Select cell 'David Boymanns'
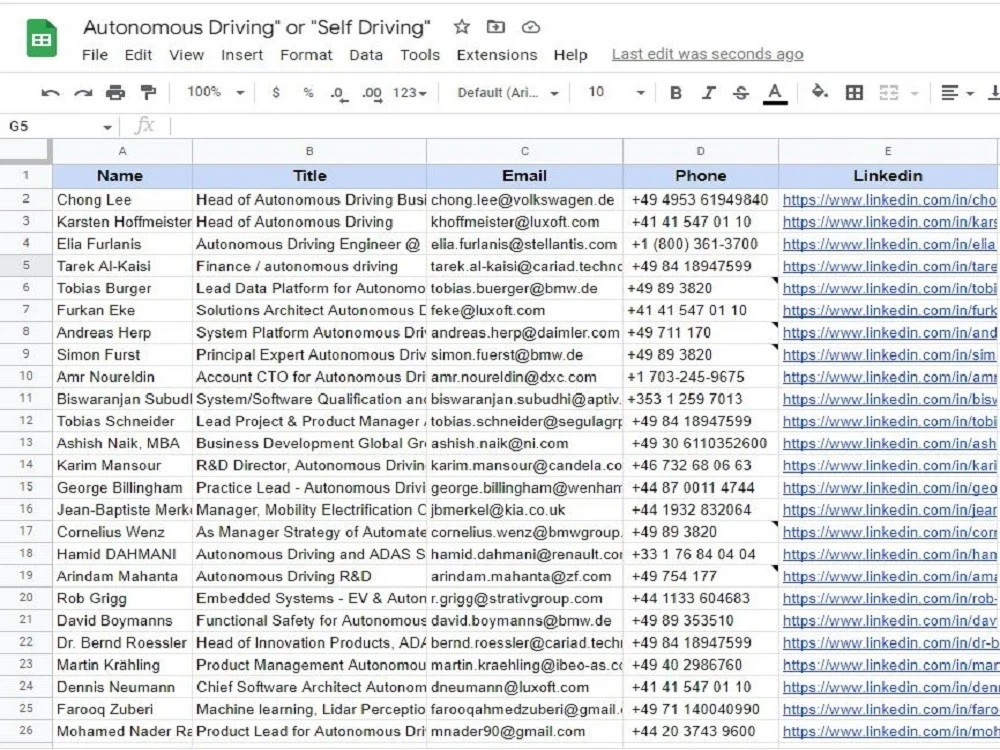Viewport: 1000px width, 750px height. [x=122, y=621]
